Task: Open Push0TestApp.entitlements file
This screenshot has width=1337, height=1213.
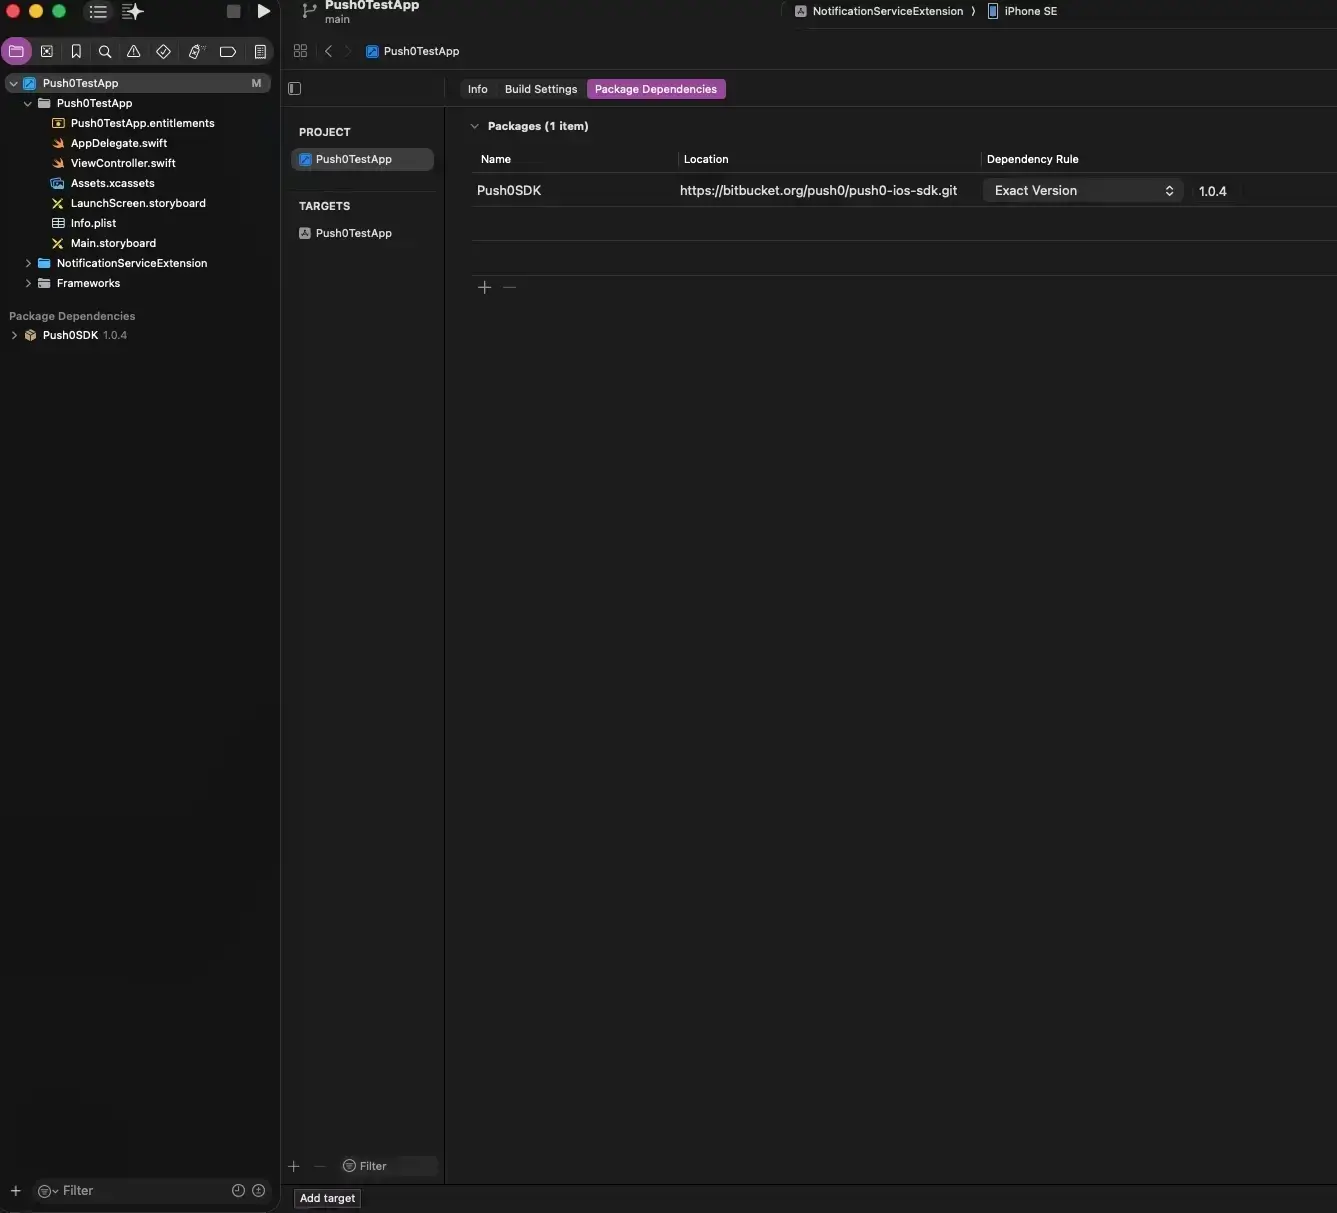Action: tap(142, 123)
